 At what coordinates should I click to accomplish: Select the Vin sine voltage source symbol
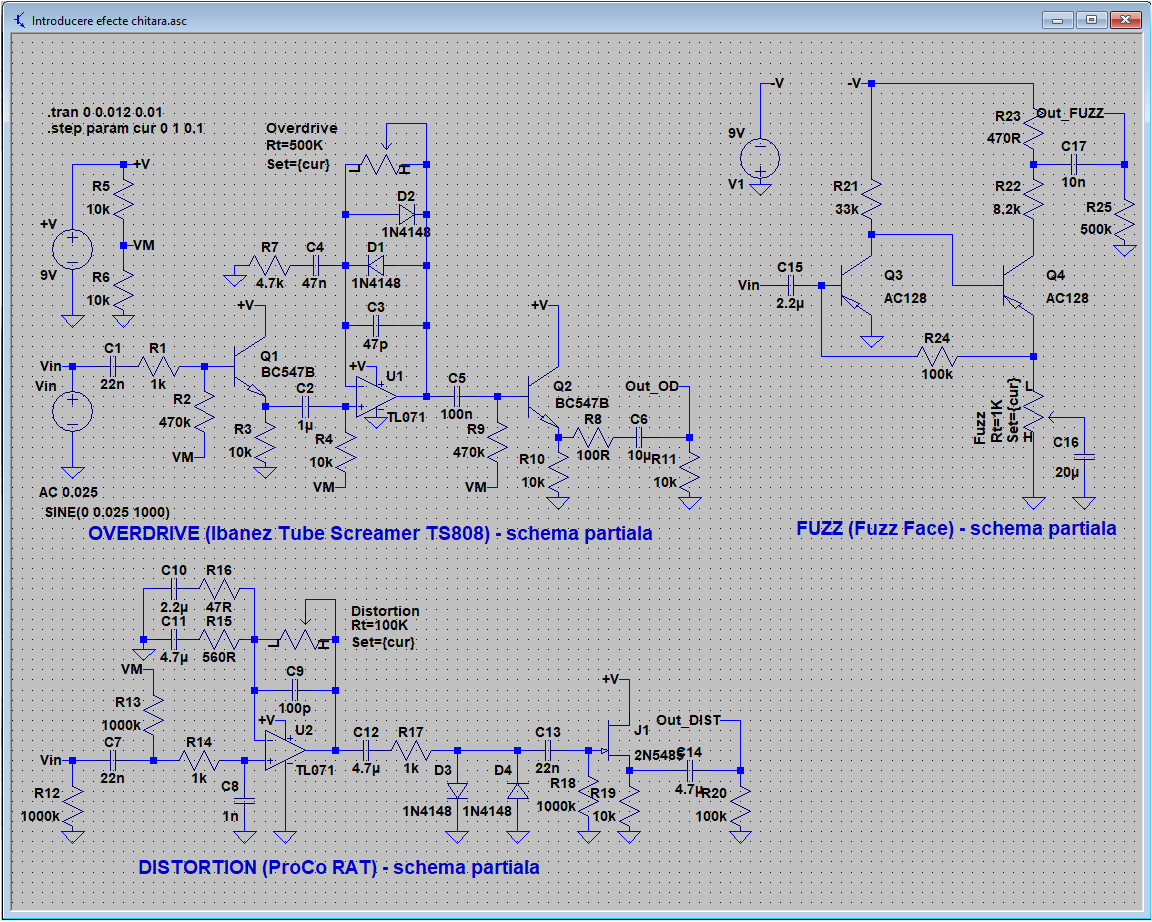pos(73,411)
